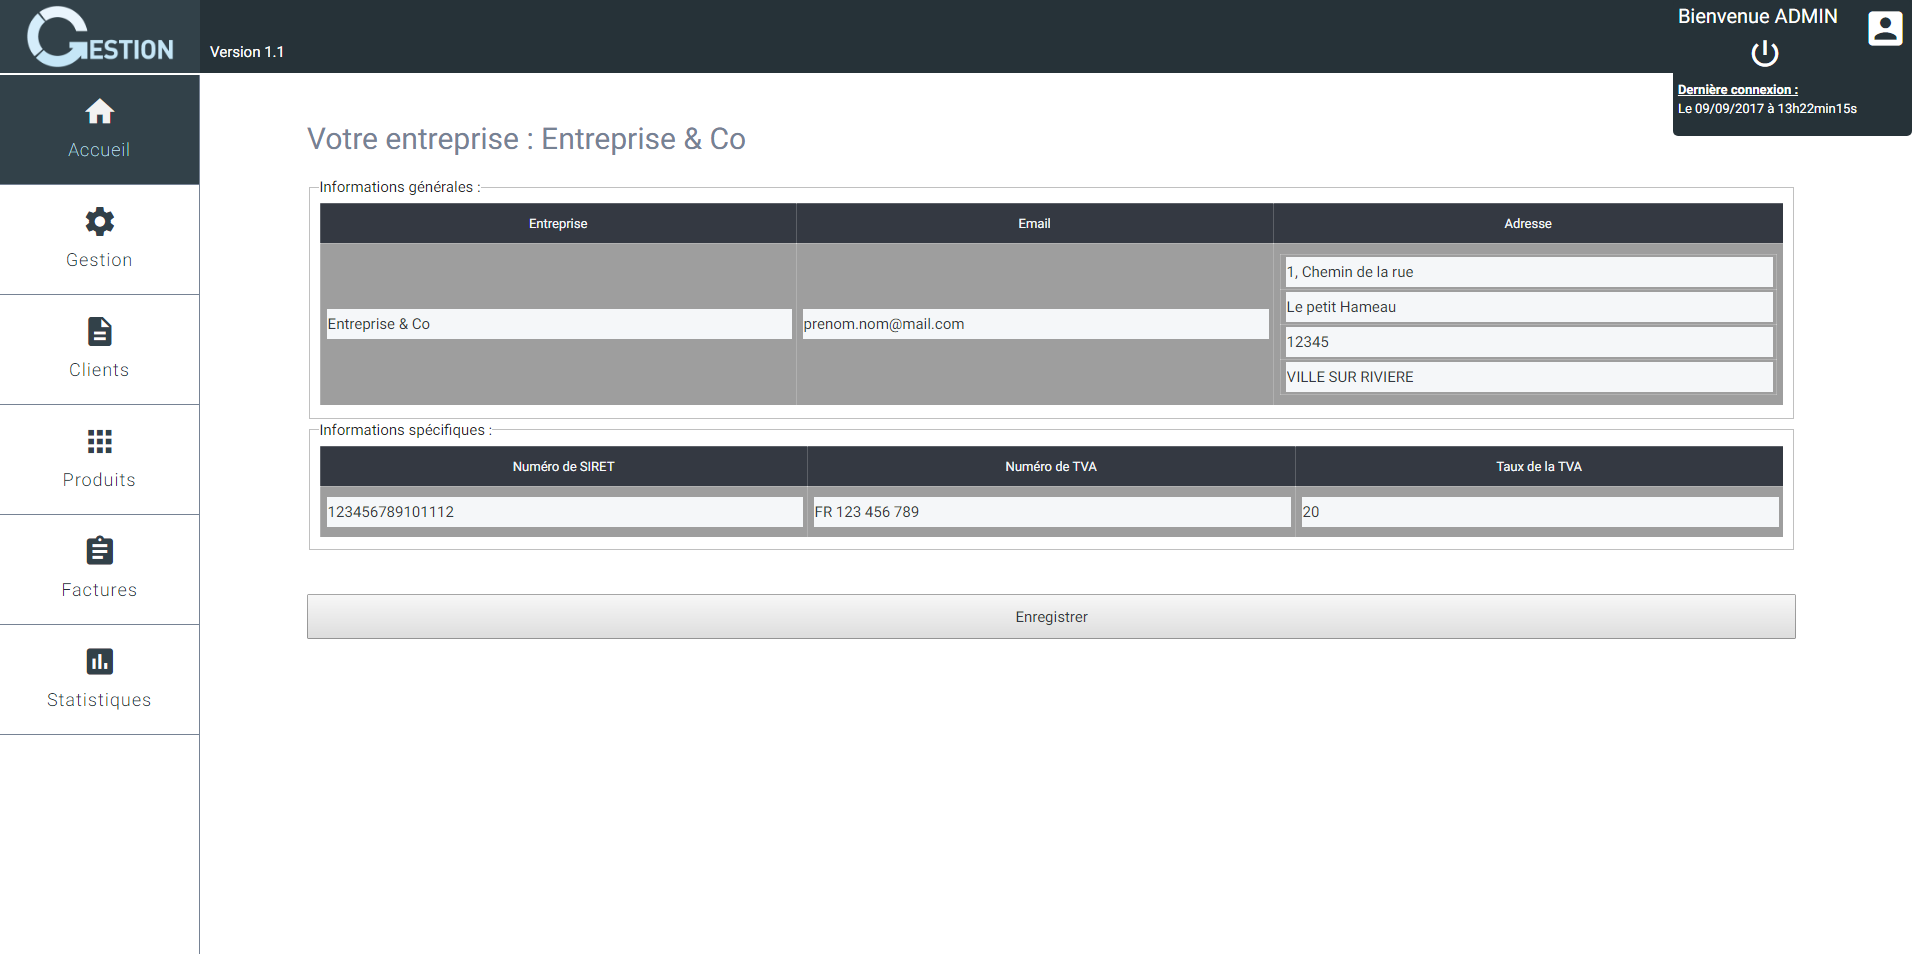Open Statistiques via the chart icon

pos(99,661)
